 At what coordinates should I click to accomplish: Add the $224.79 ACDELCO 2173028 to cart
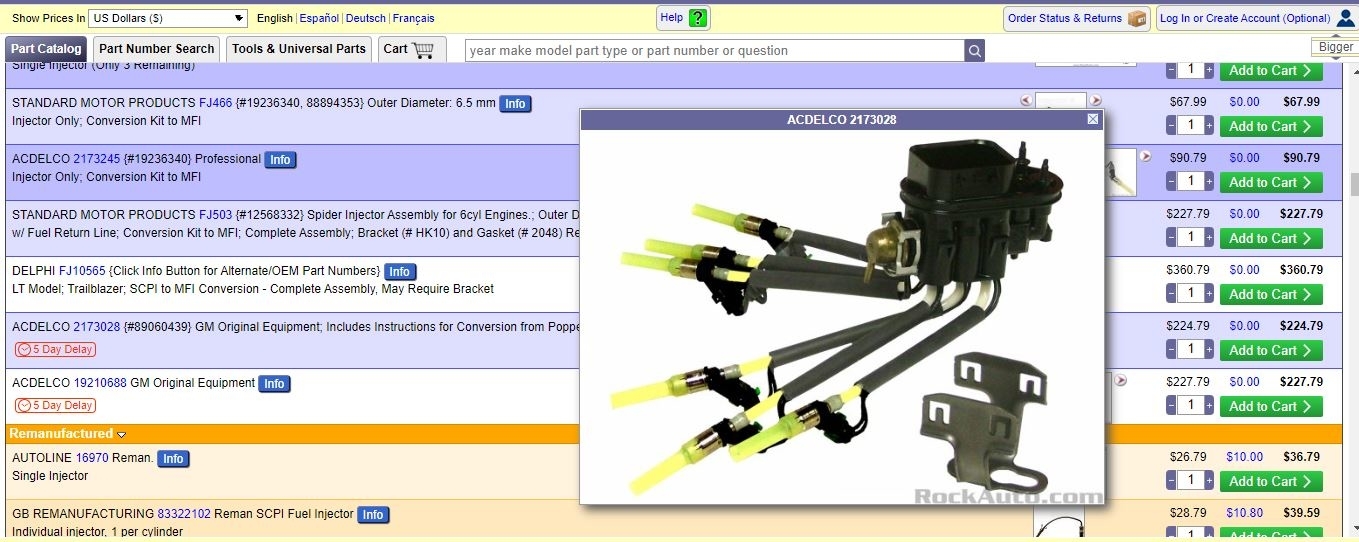coord(1270,350)
